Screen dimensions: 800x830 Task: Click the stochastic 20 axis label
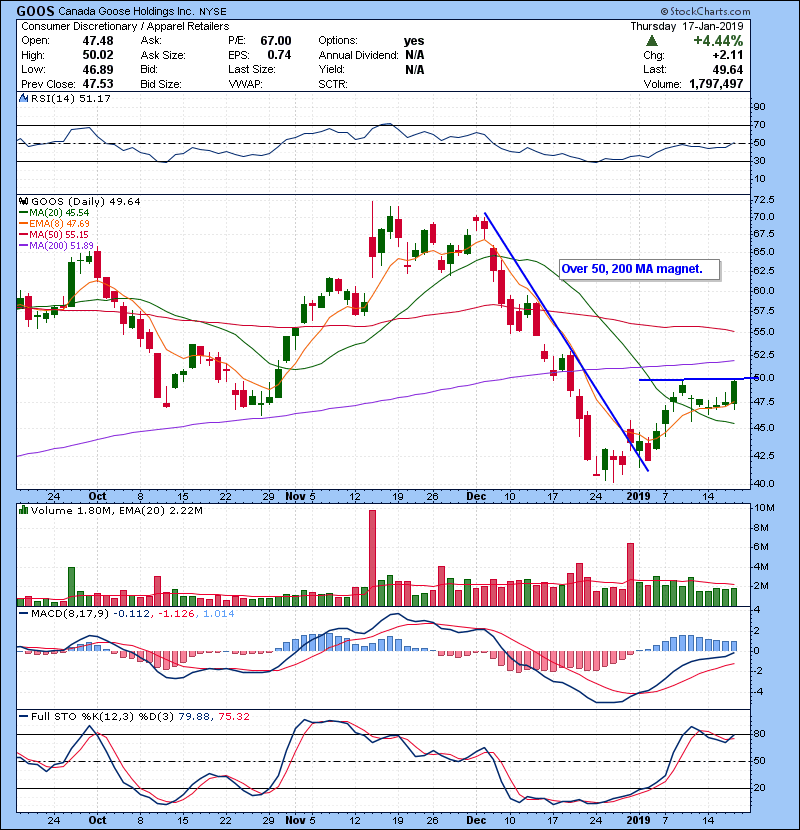[x=759, y=788]
